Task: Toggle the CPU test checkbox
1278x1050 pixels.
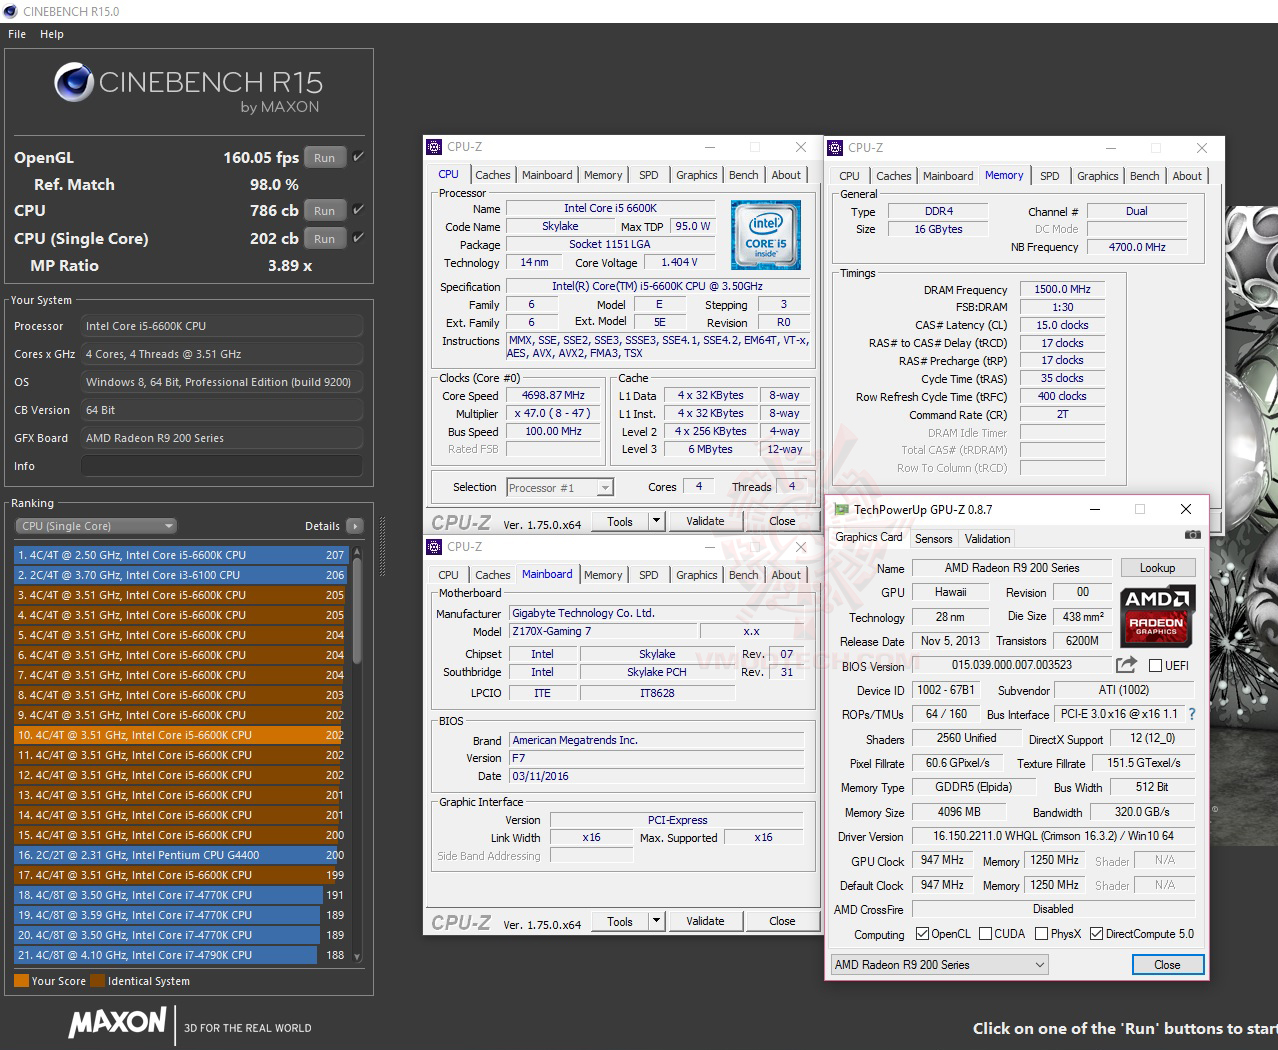Action: coord(358,210)
